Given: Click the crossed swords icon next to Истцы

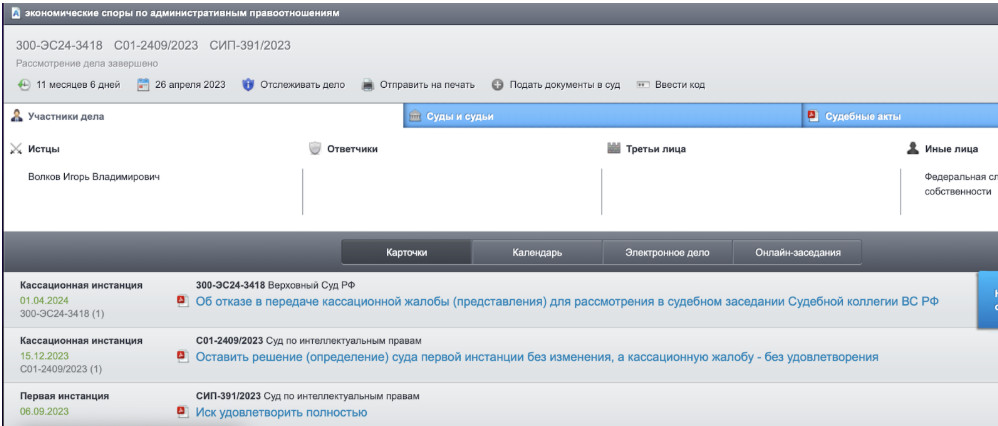Looking at the screenshot, I should coord(17,149).
